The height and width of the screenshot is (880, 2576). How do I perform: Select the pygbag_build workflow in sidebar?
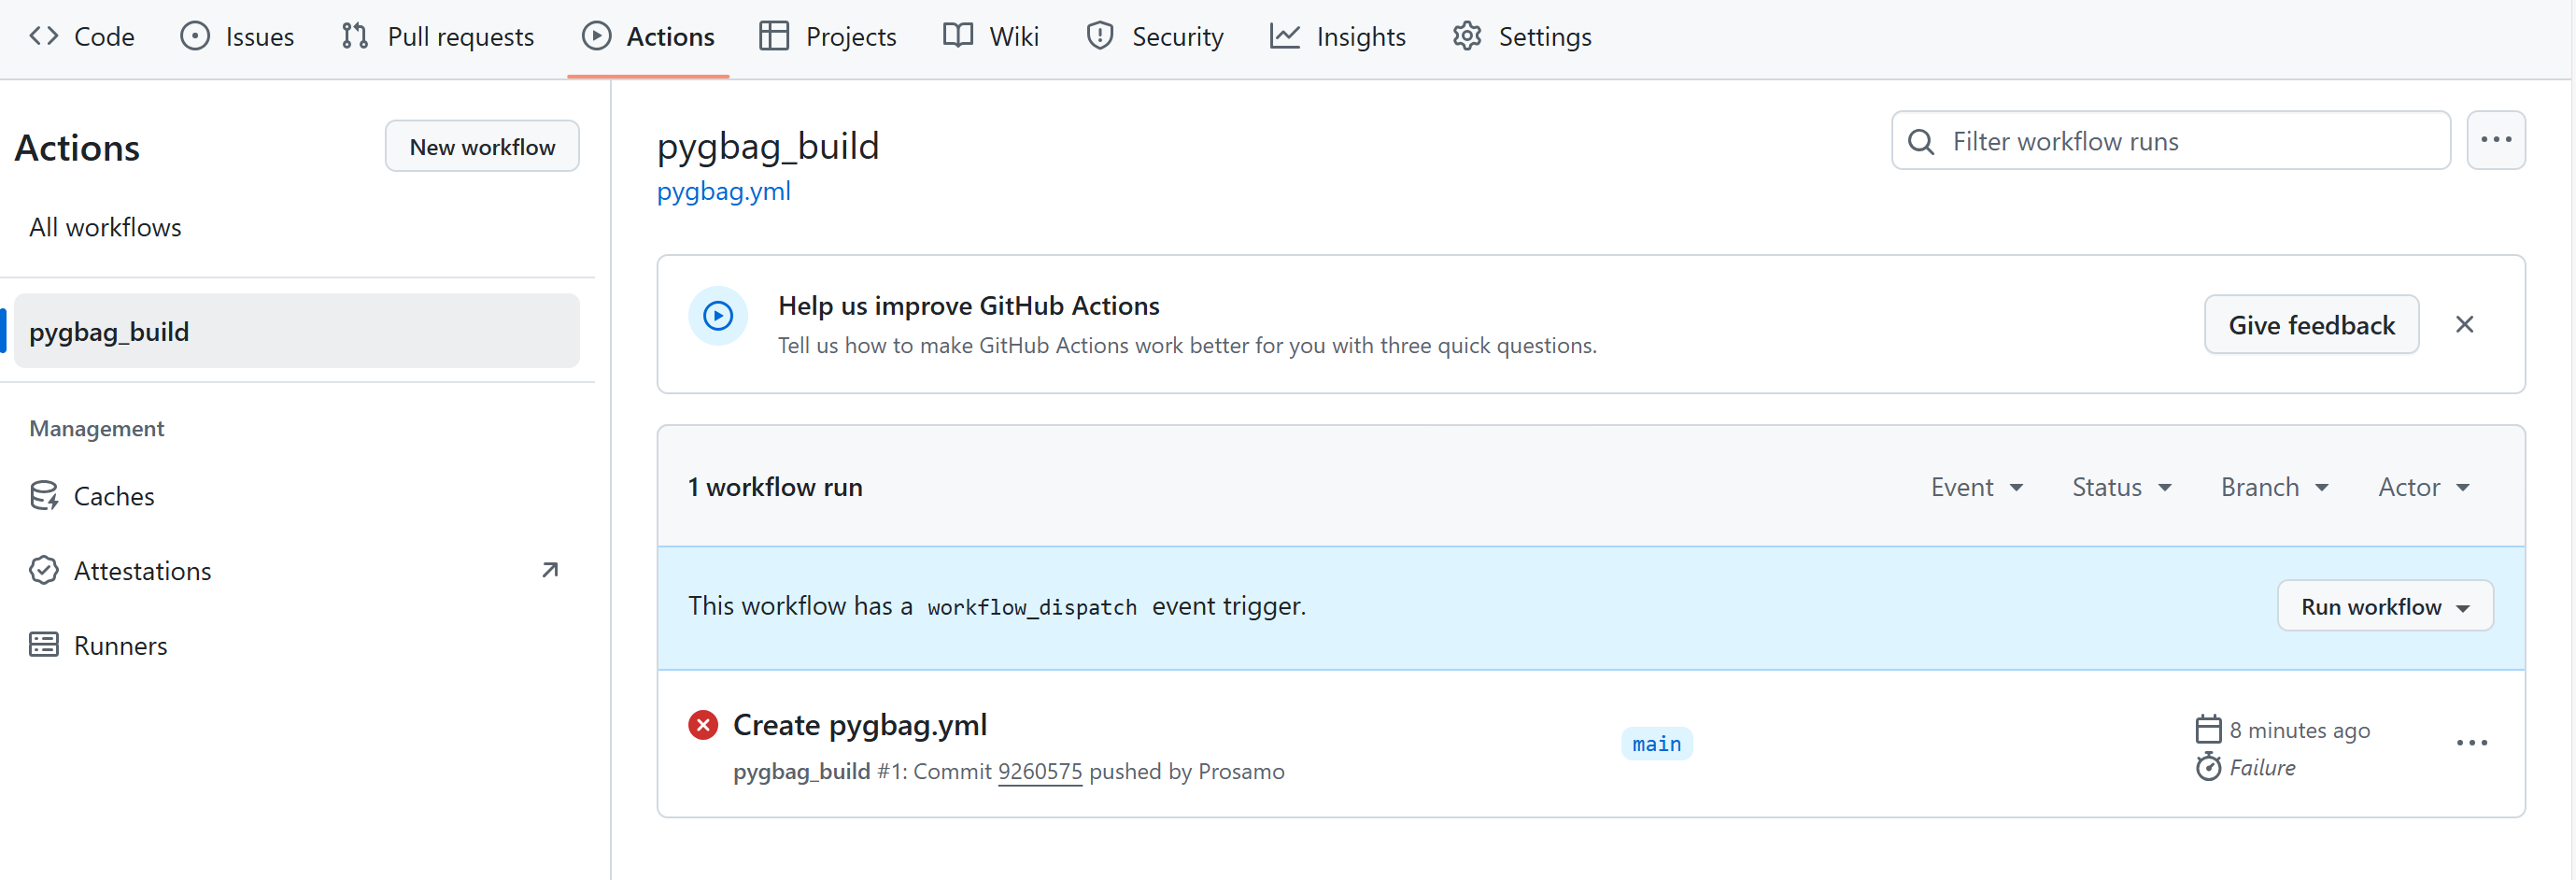click(x=297, y=331)
